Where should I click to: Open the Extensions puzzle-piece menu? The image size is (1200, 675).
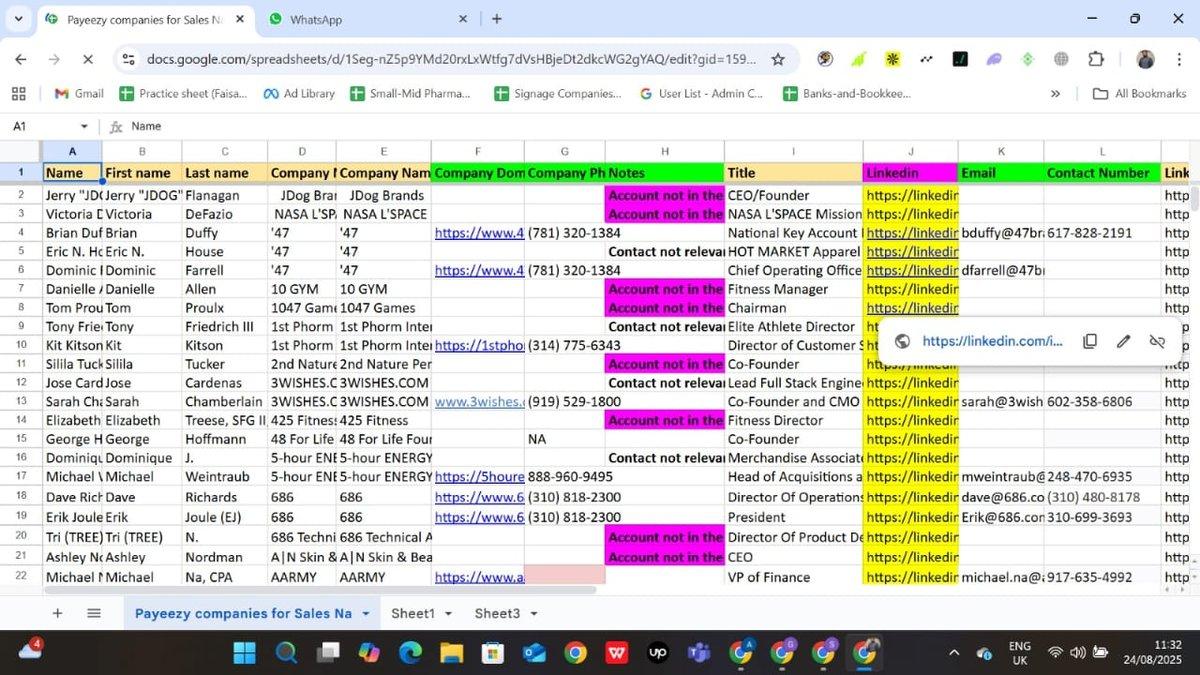pyautogui.click(x=1096, y=59)
